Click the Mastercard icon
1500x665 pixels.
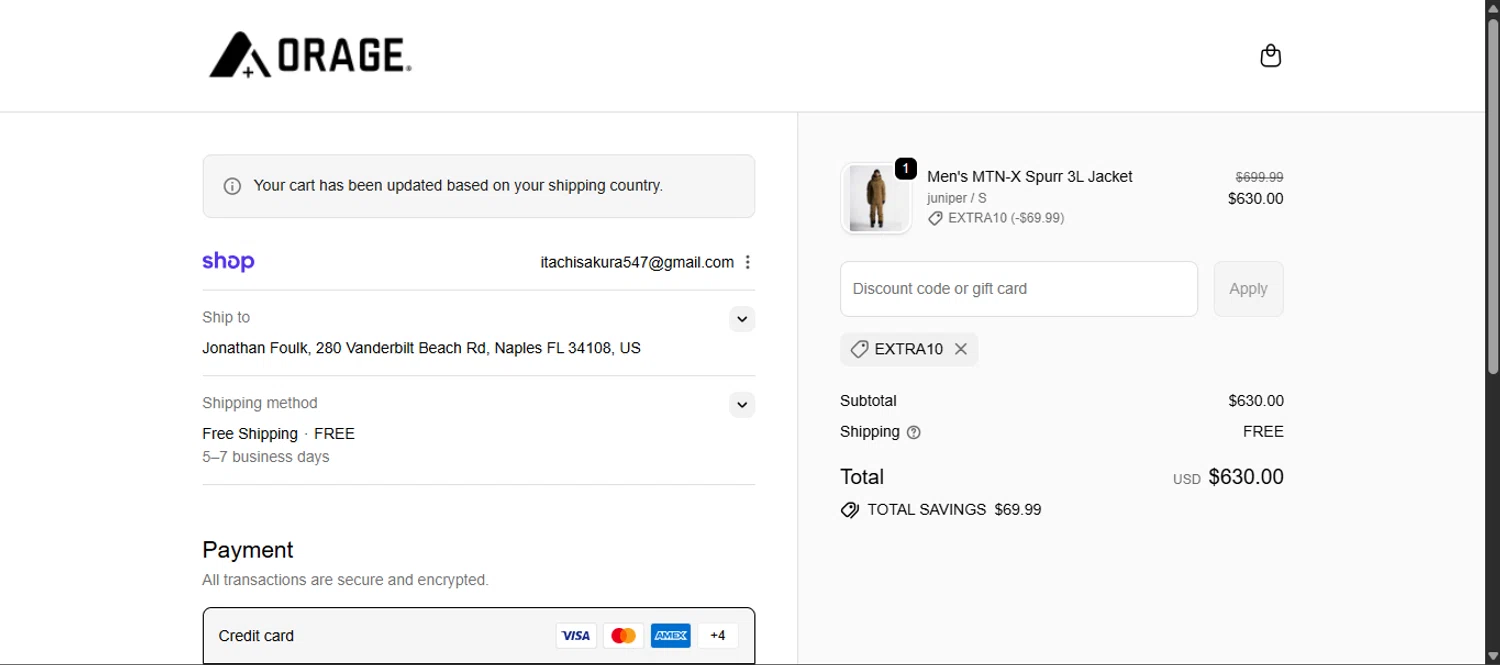tap(623, 635)
